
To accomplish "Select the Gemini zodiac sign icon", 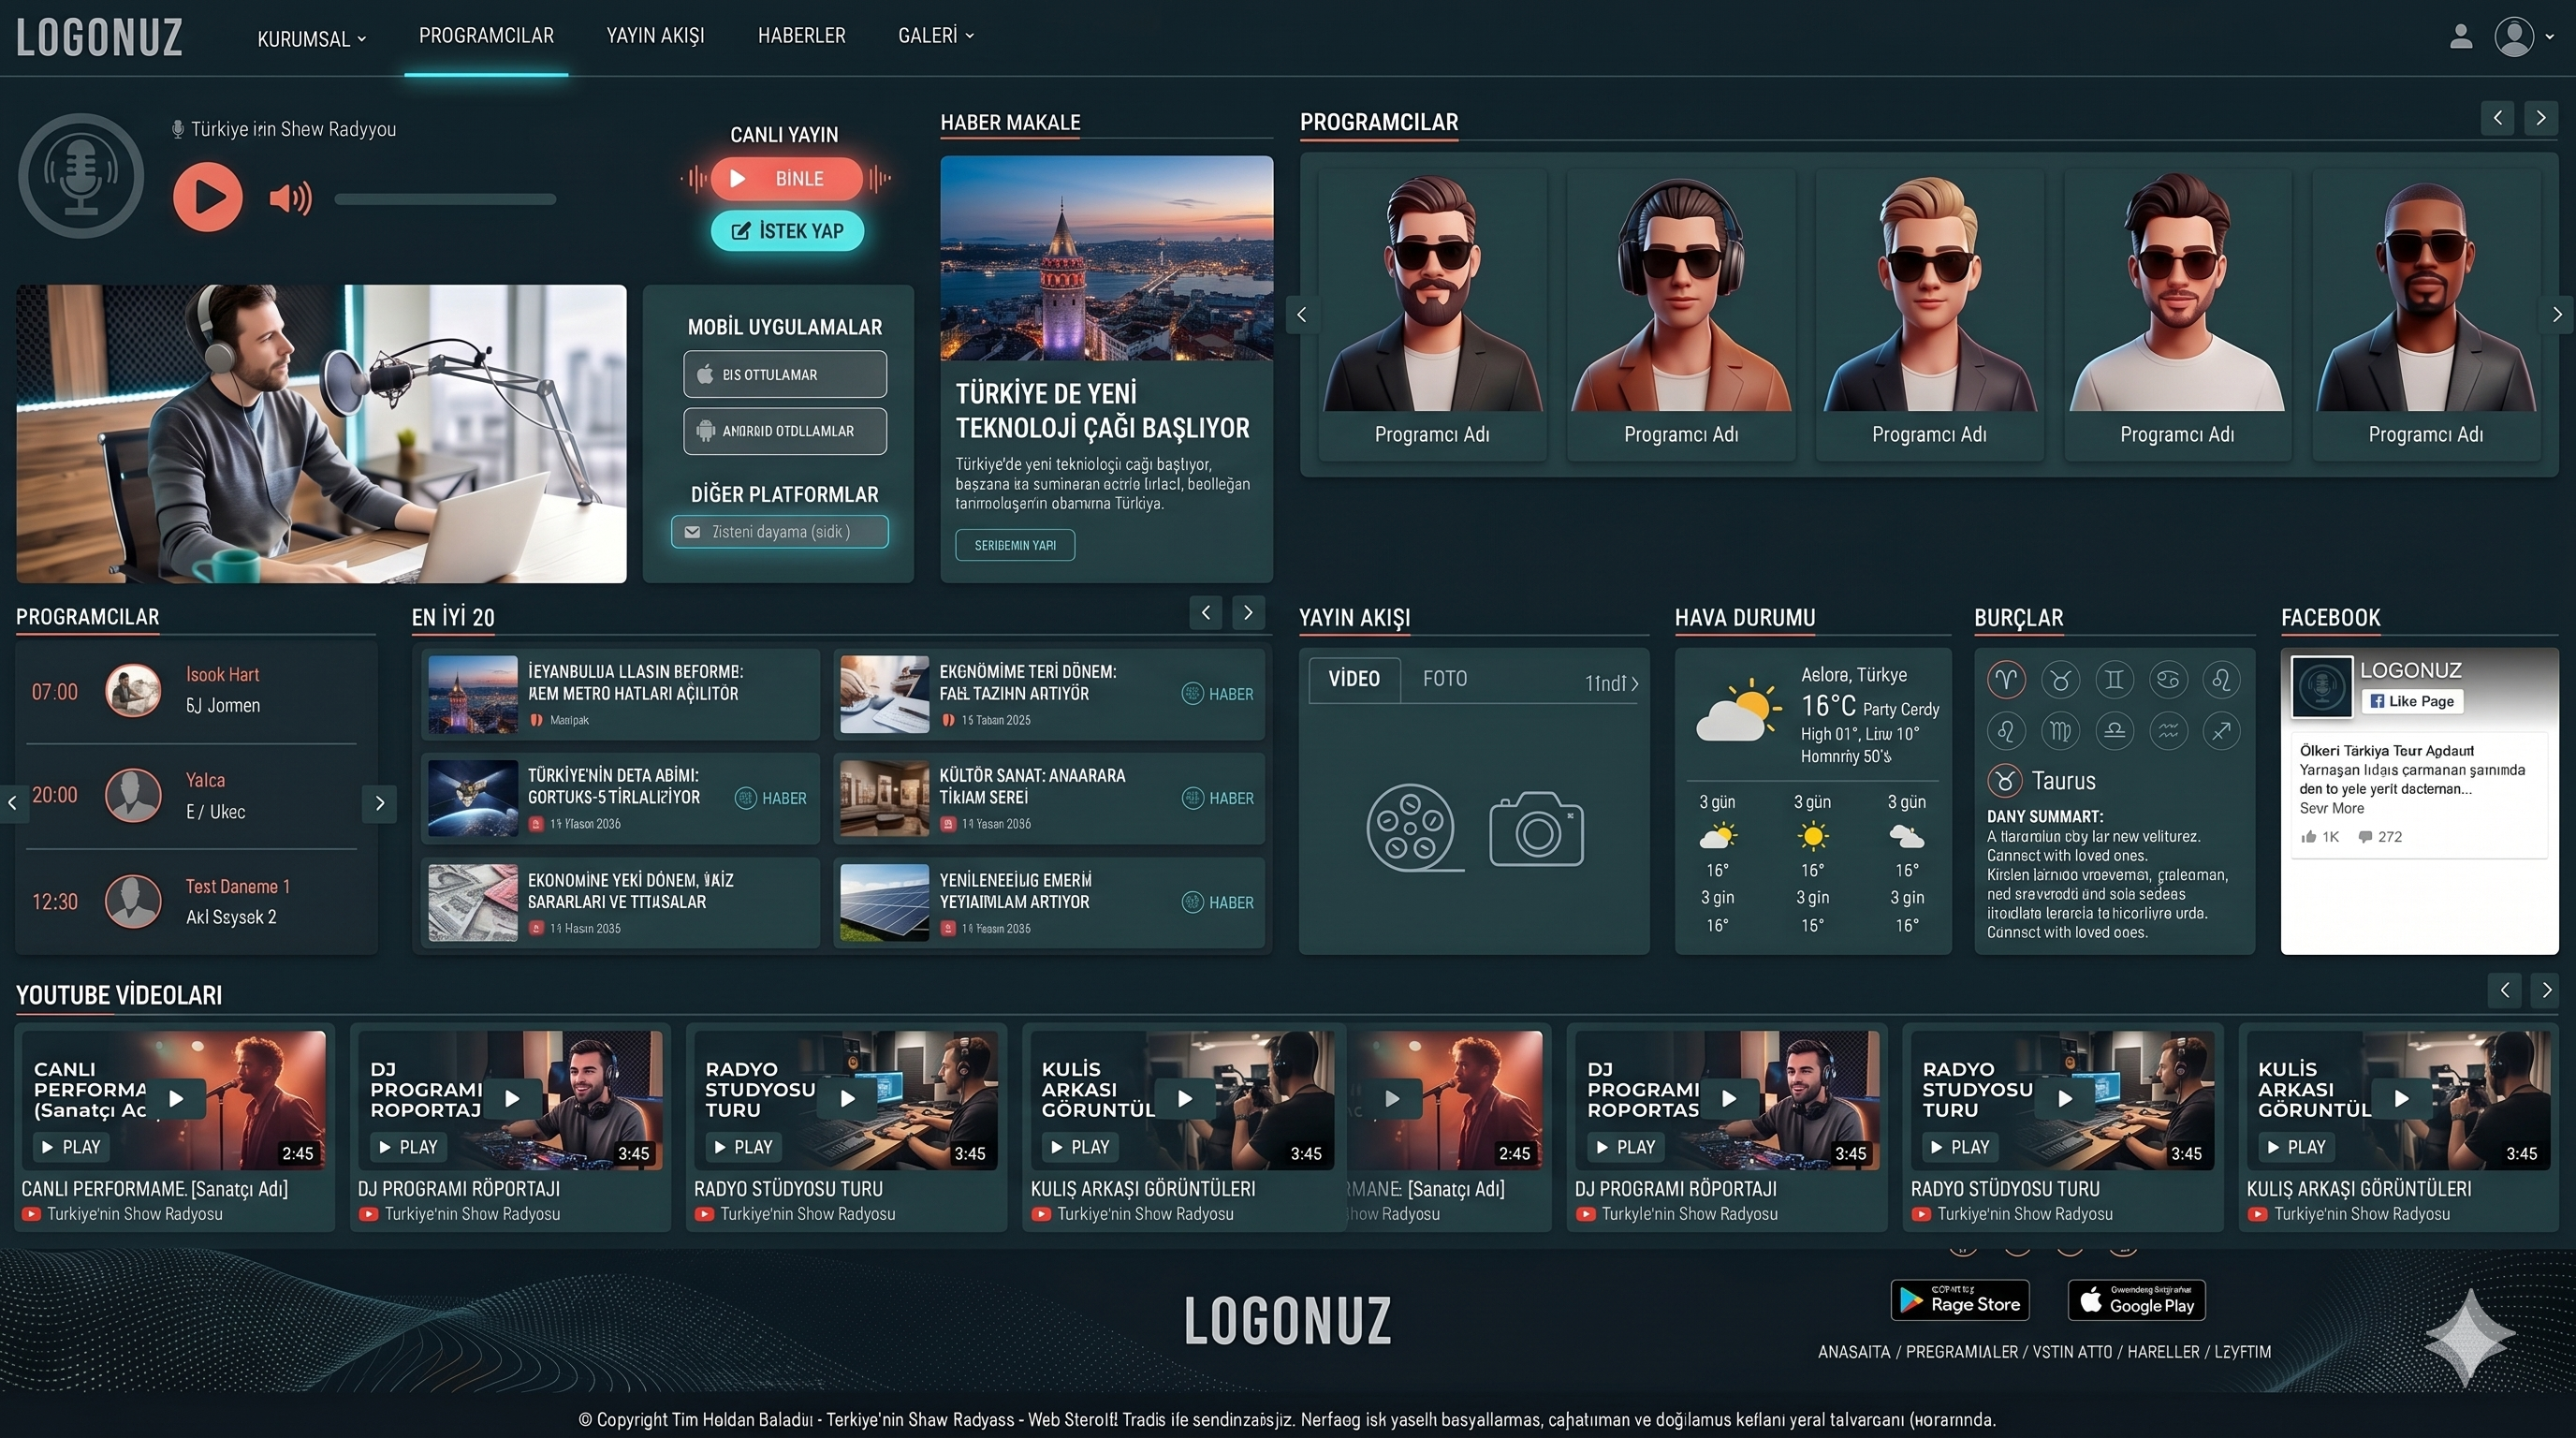I will coord(2114,680).
